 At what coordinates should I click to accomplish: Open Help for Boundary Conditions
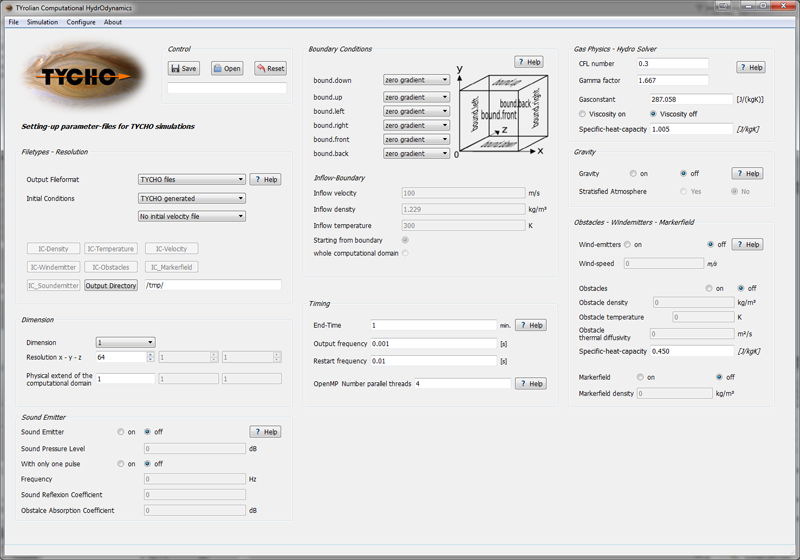coord(529,62)
